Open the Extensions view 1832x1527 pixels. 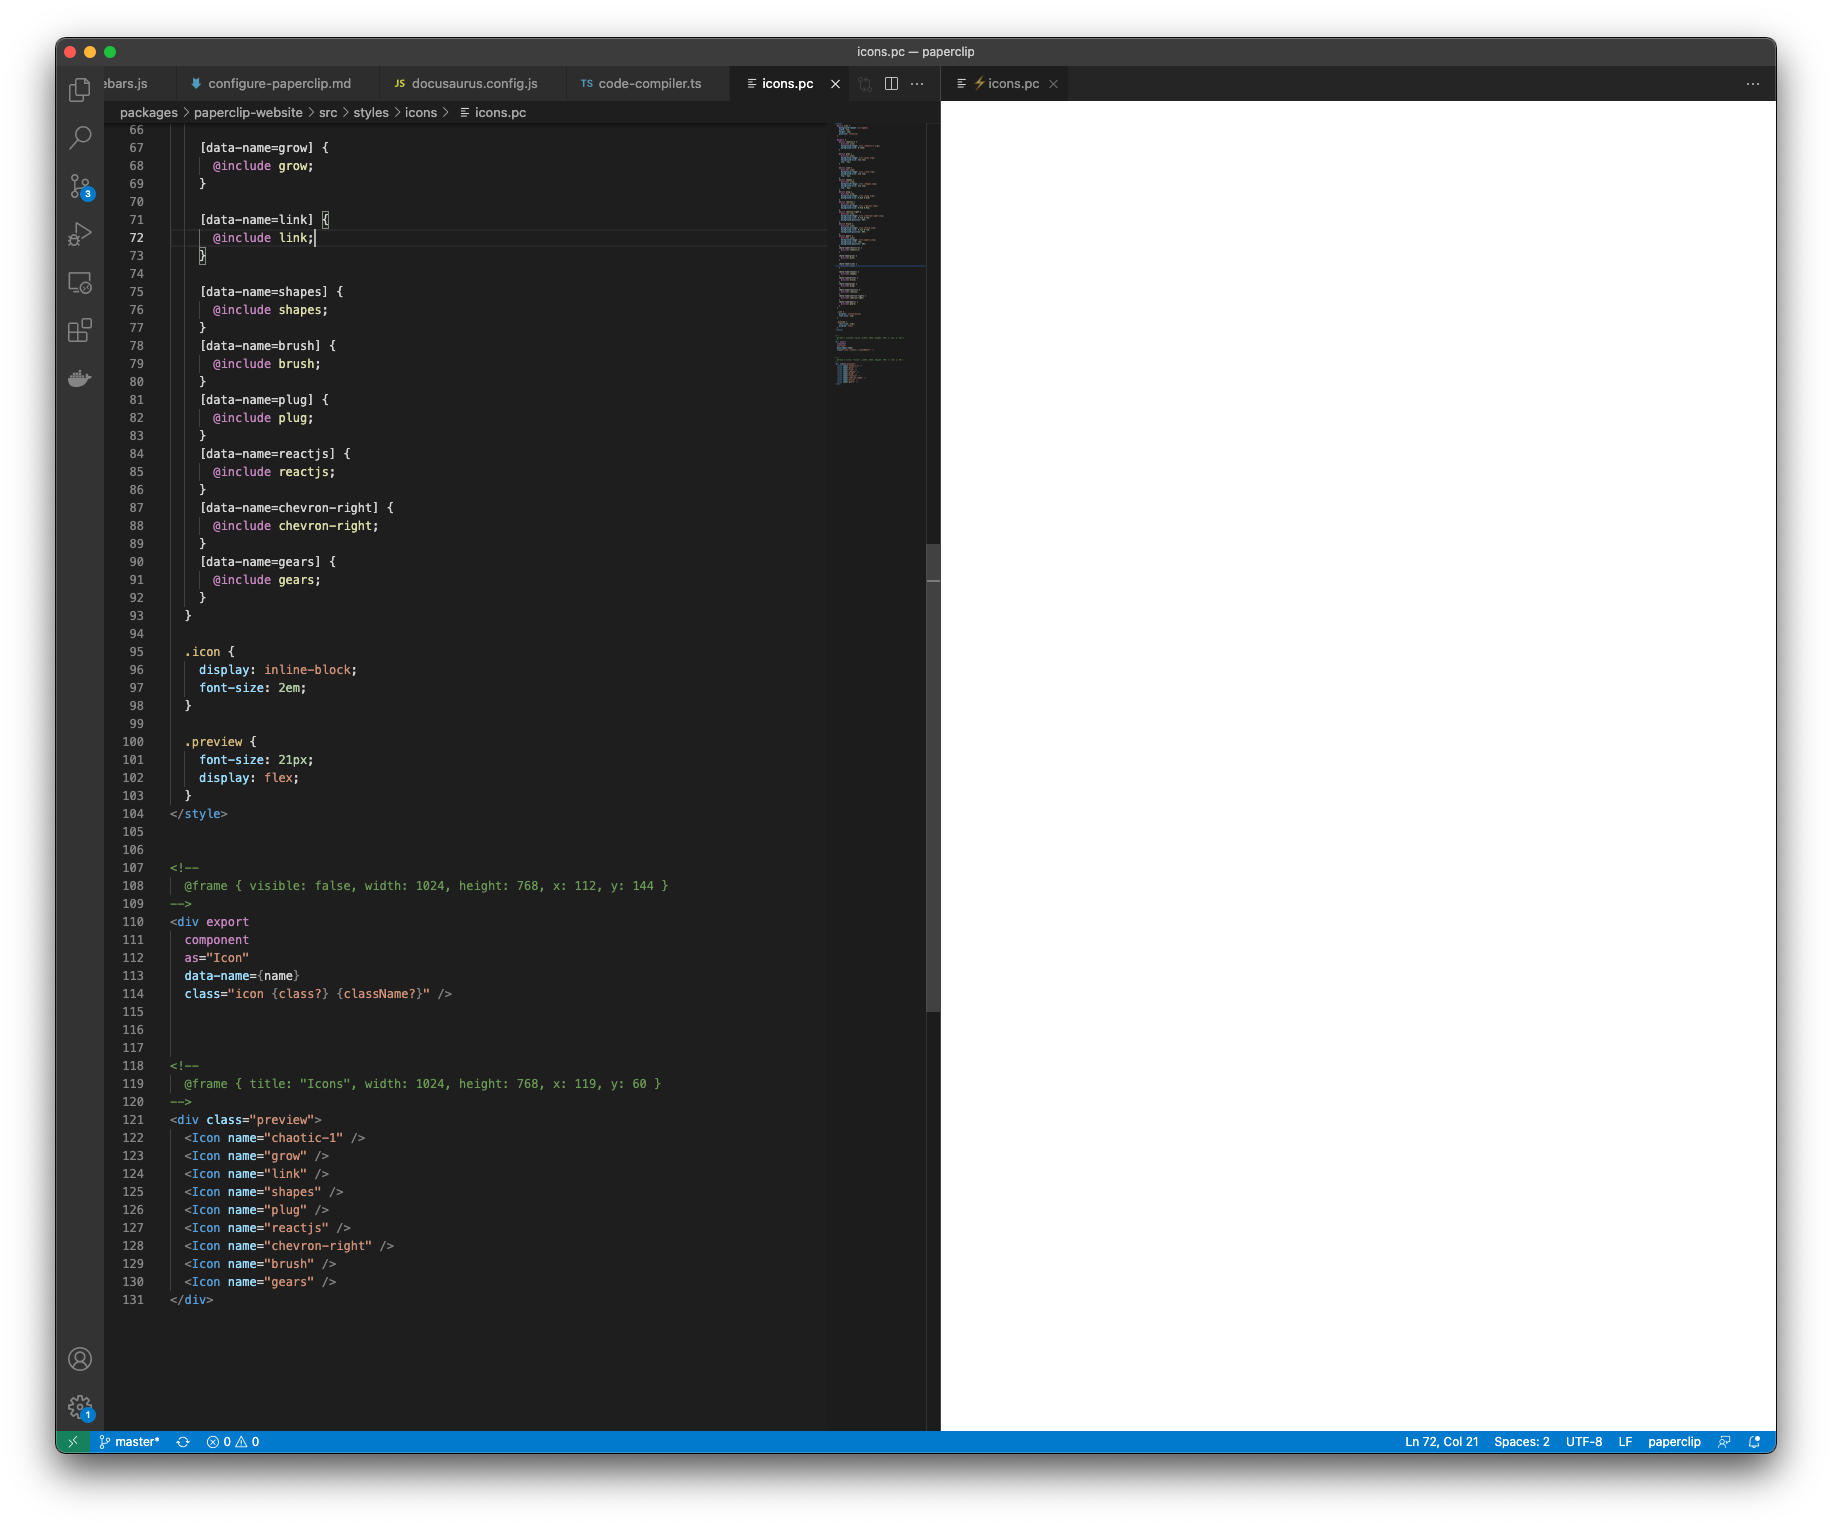[79, 330]
